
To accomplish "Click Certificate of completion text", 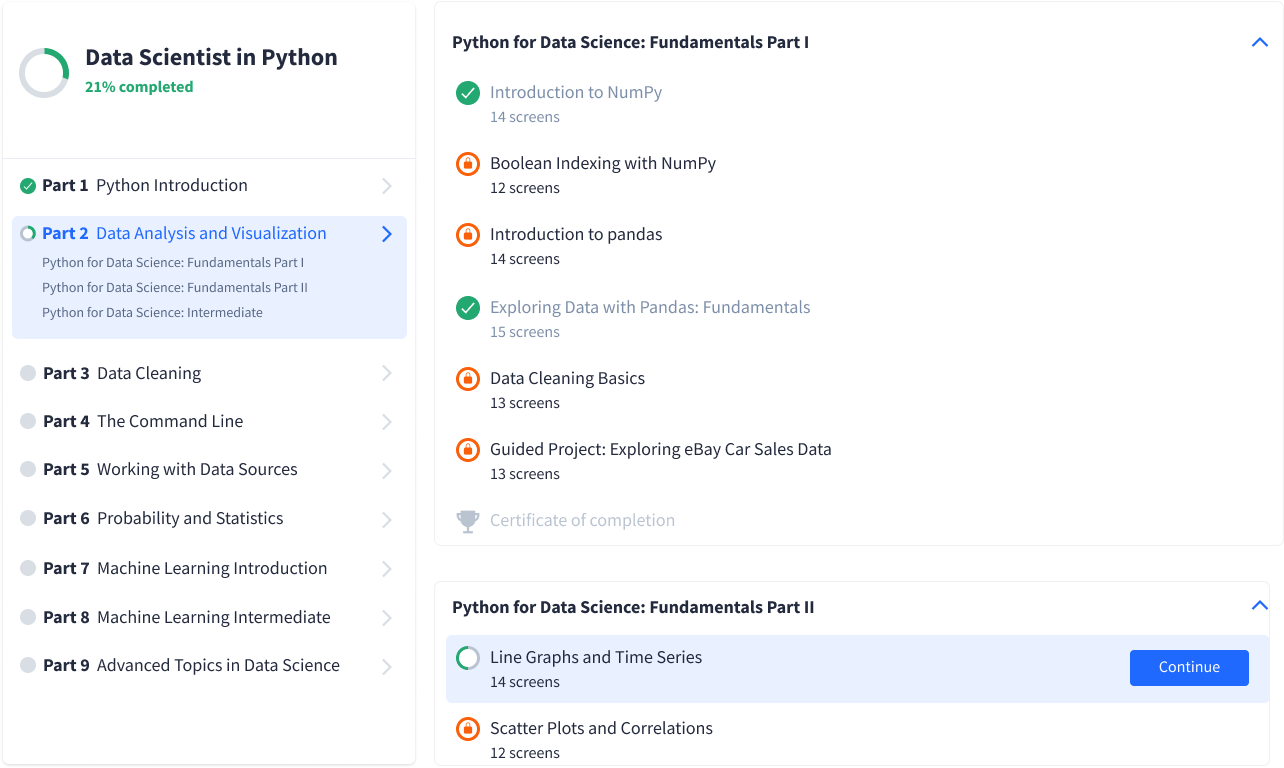I will [x=582, y=521].
